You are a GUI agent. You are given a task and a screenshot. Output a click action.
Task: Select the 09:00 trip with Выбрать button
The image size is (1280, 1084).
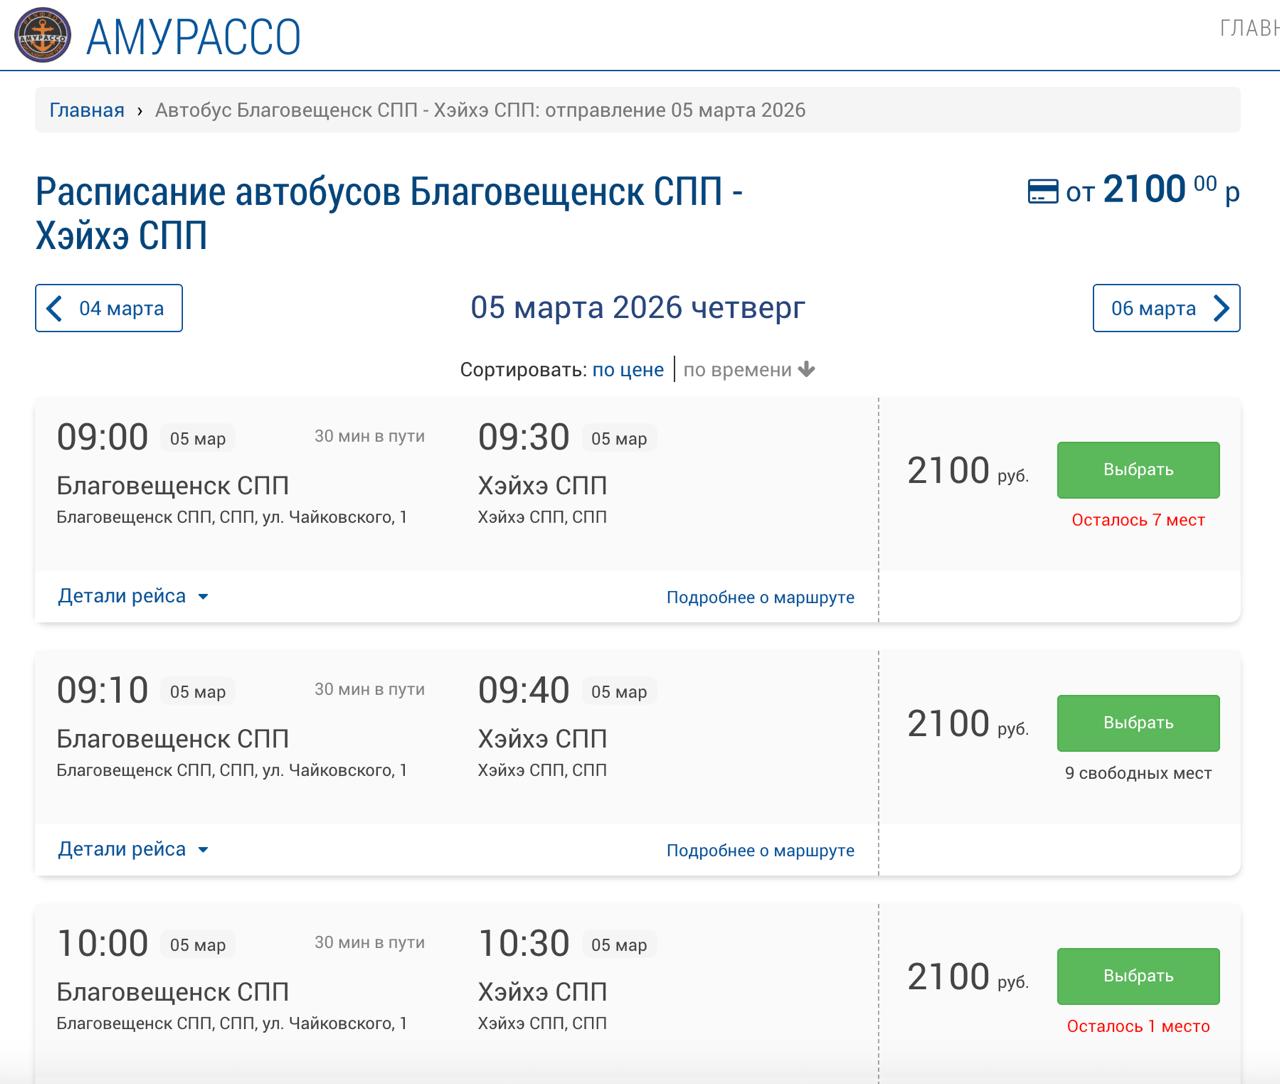click(x=1137, y=470)
